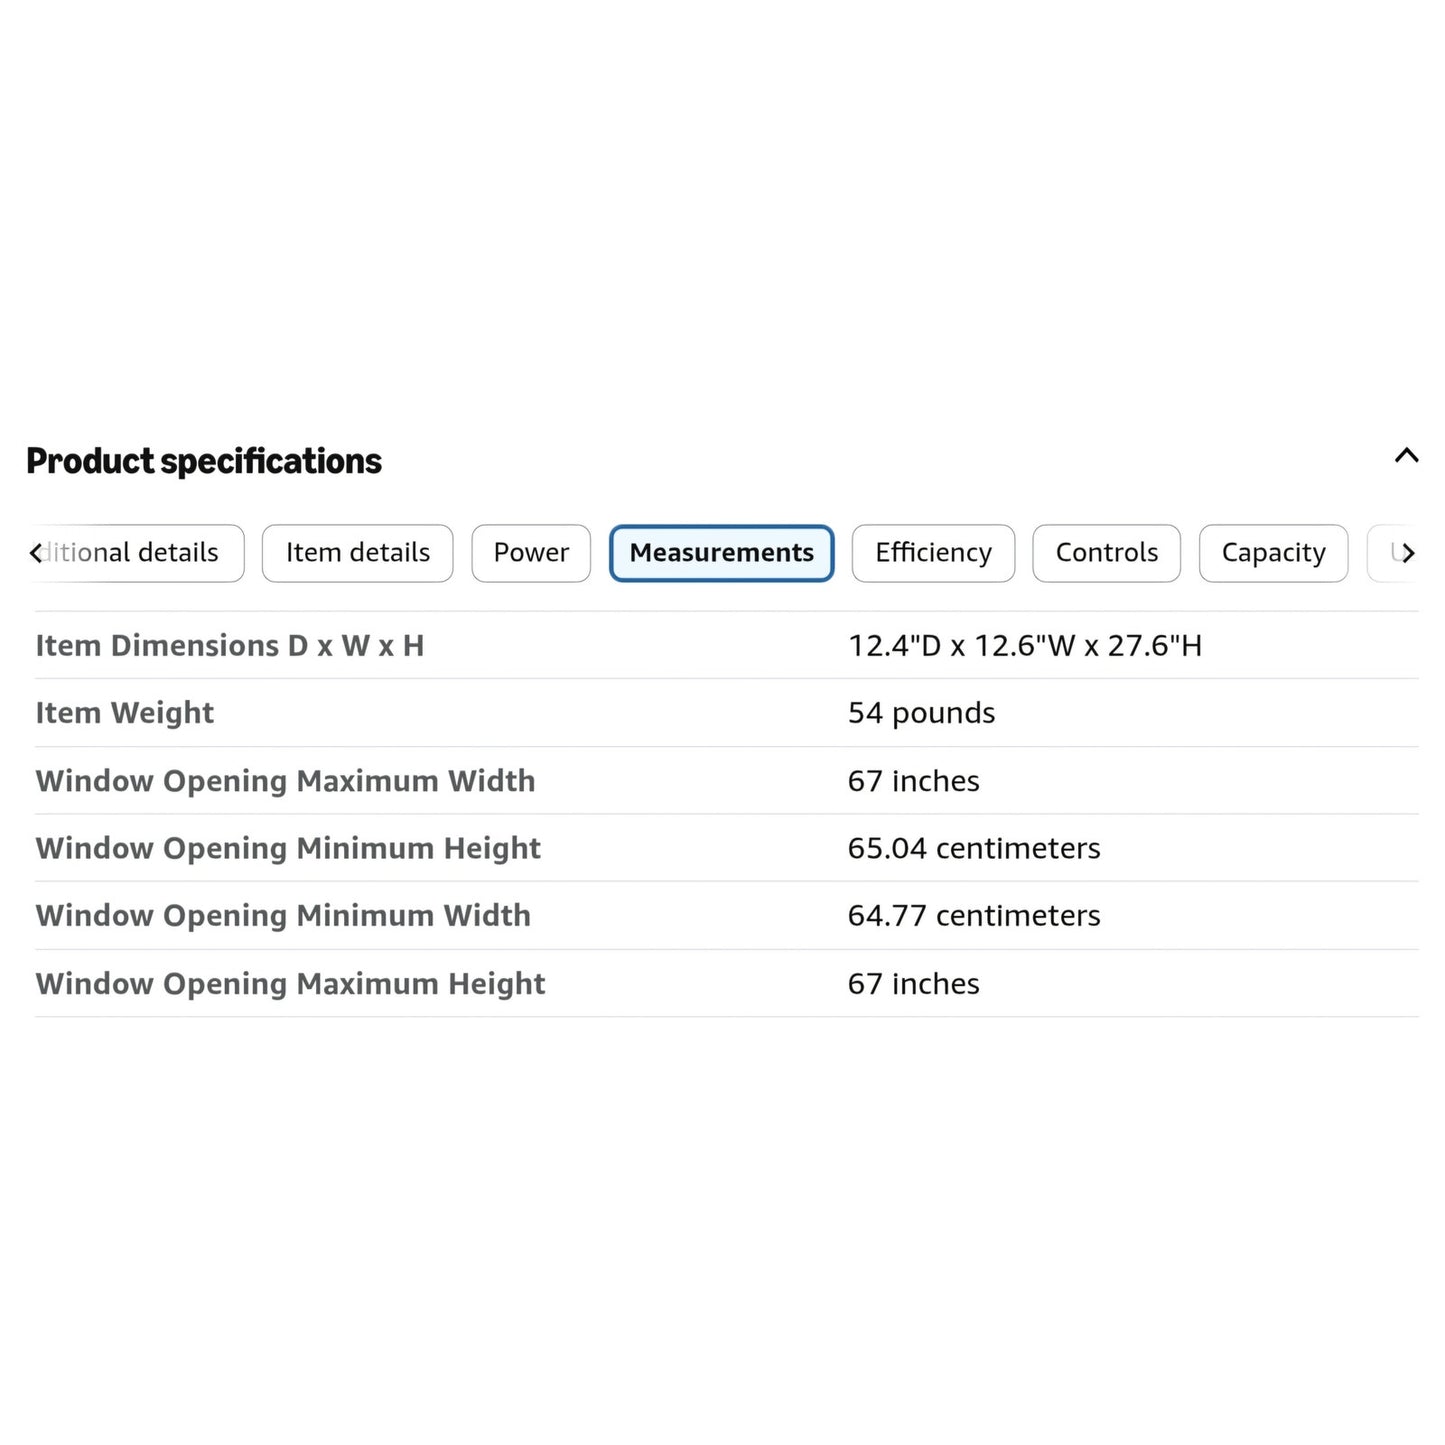Image resolution: width=1445 pixels, height=1445 pixels.
Task: Switch to the Item details tab
Action: pyautogui.click(x=358, y=553)
